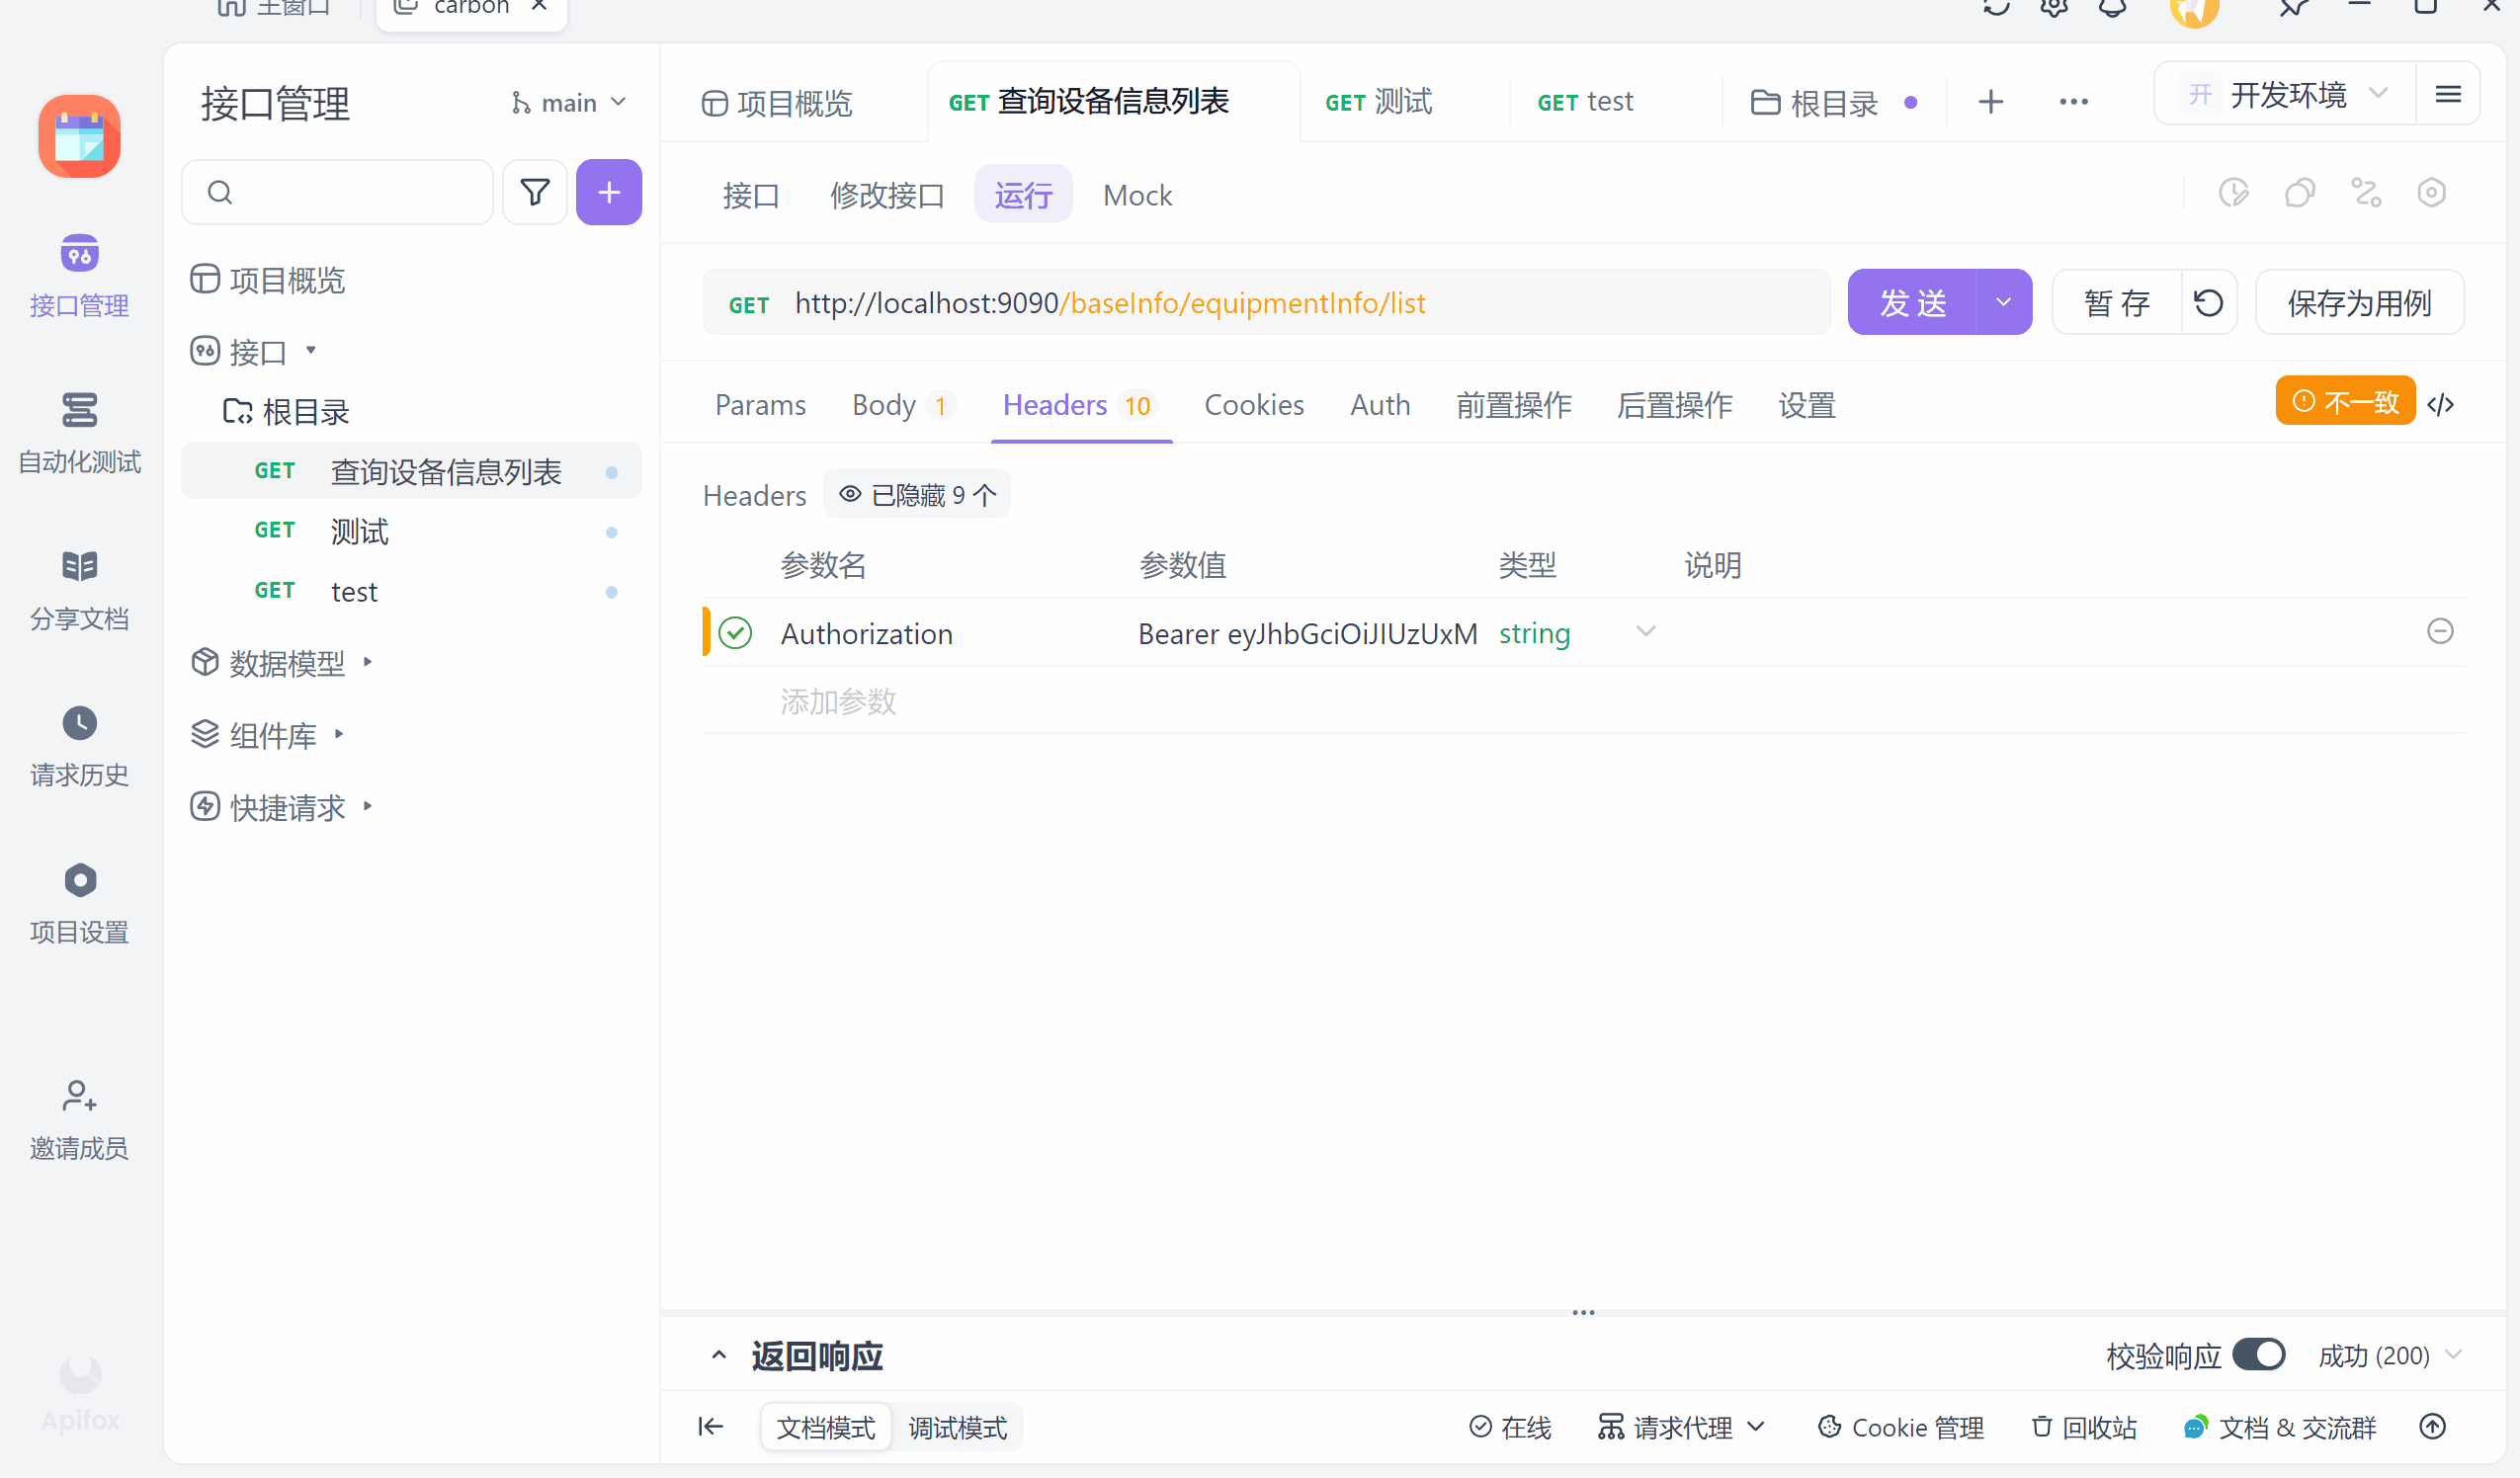Toggle the 校验响应 switch
2520x1478 pixels.
tap(2261, 1354)
